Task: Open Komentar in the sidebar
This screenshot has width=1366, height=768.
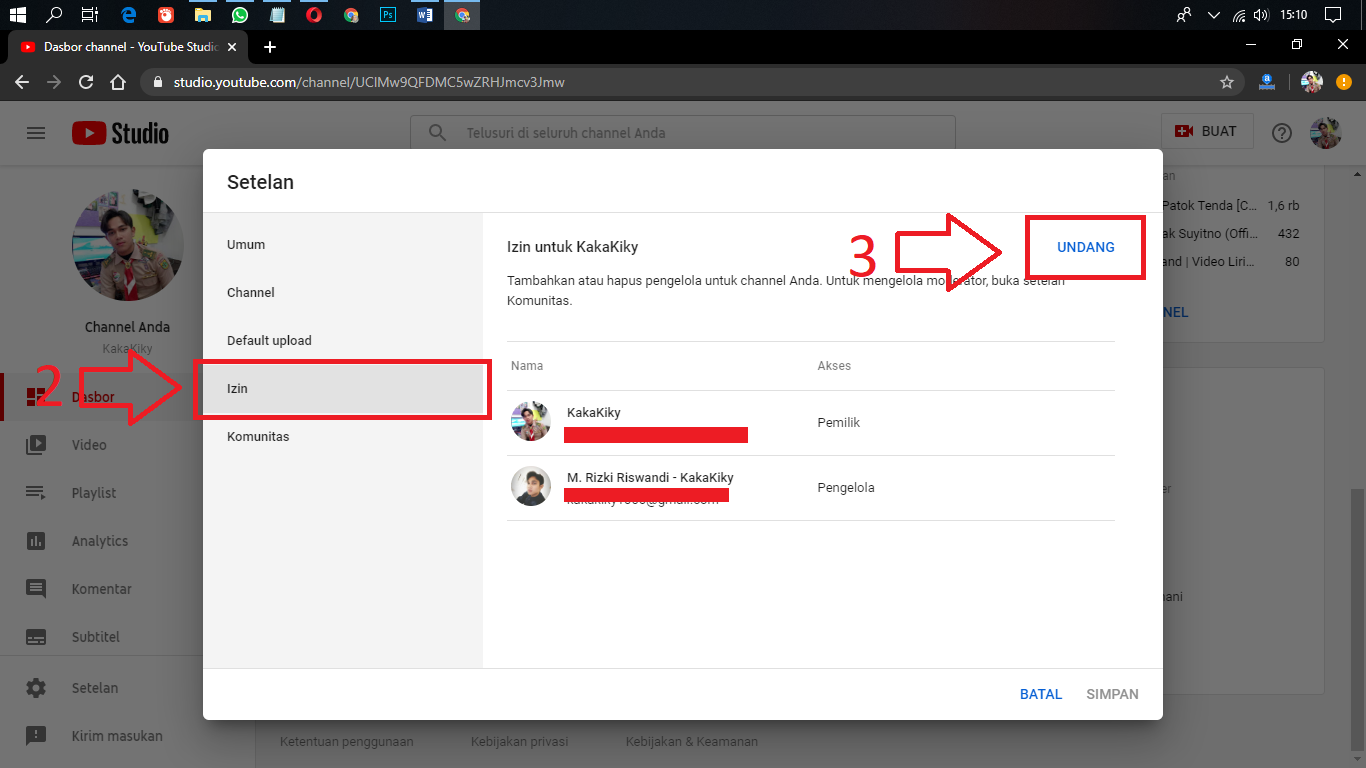Action: pyautogui.click(x=101, y=589)
